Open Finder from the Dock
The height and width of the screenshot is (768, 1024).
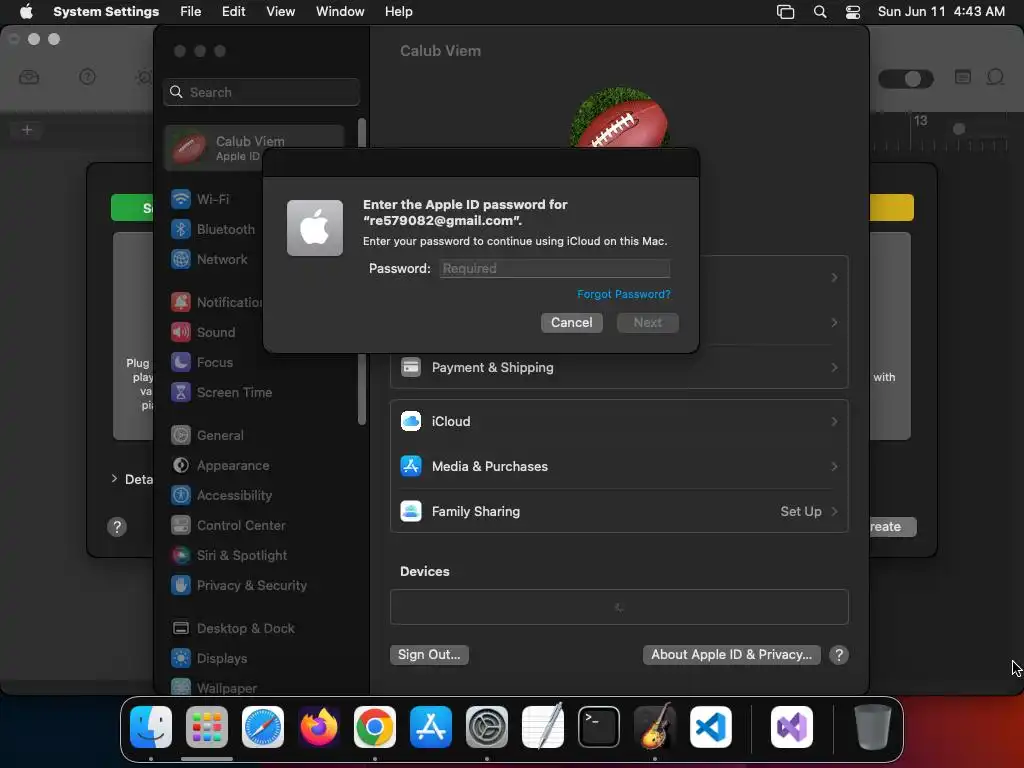pyautogui.click(x=151, y=727)
